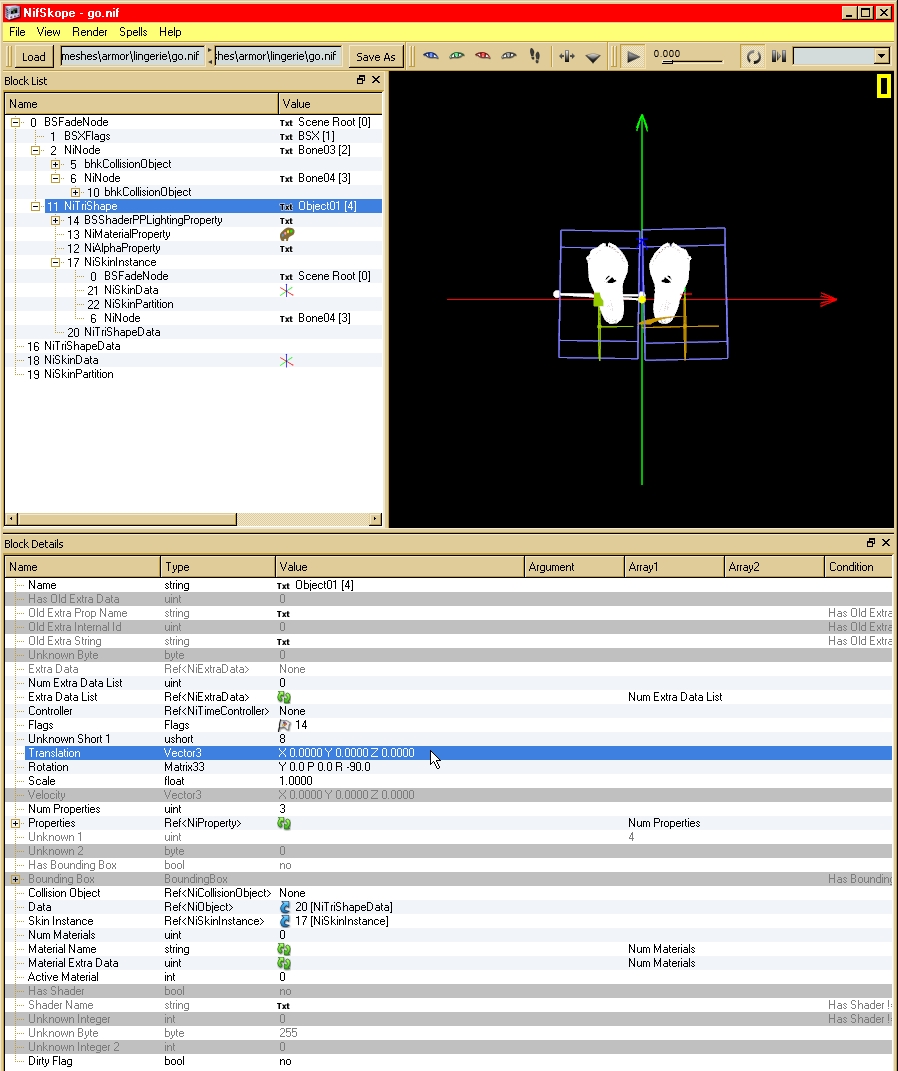This screenshot has width=898, height=1071.
Task: Collapse the 2 NiNode tree branch
Action: 36,150
